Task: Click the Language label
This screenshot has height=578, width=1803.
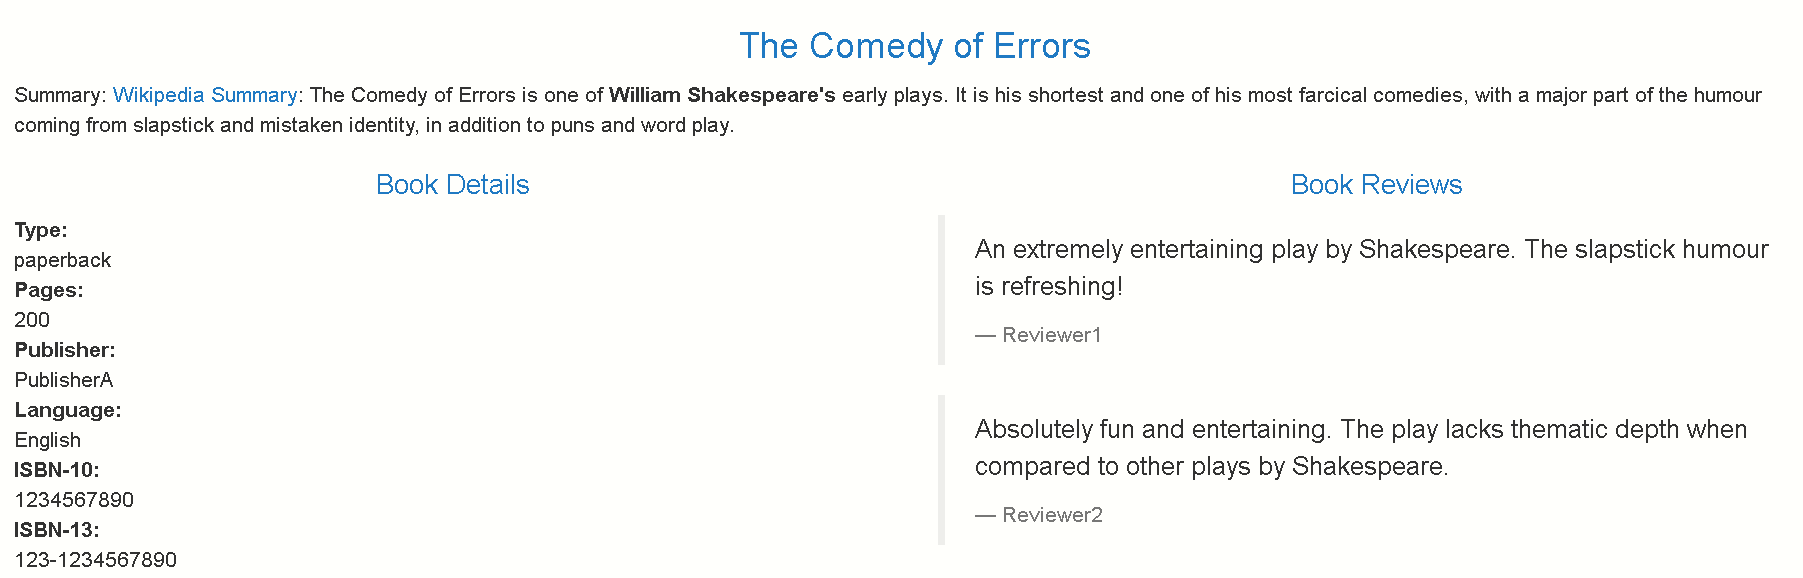Action: (x=68, y=410)
